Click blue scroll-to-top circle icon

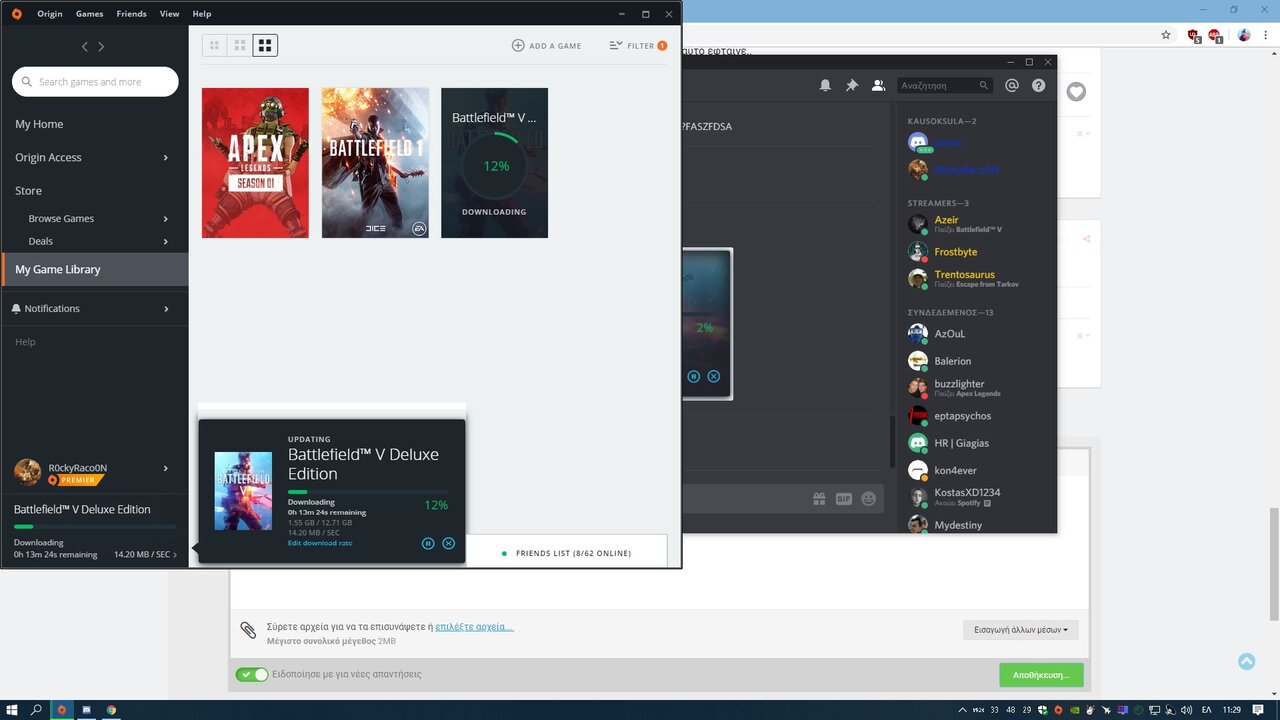1246,661
